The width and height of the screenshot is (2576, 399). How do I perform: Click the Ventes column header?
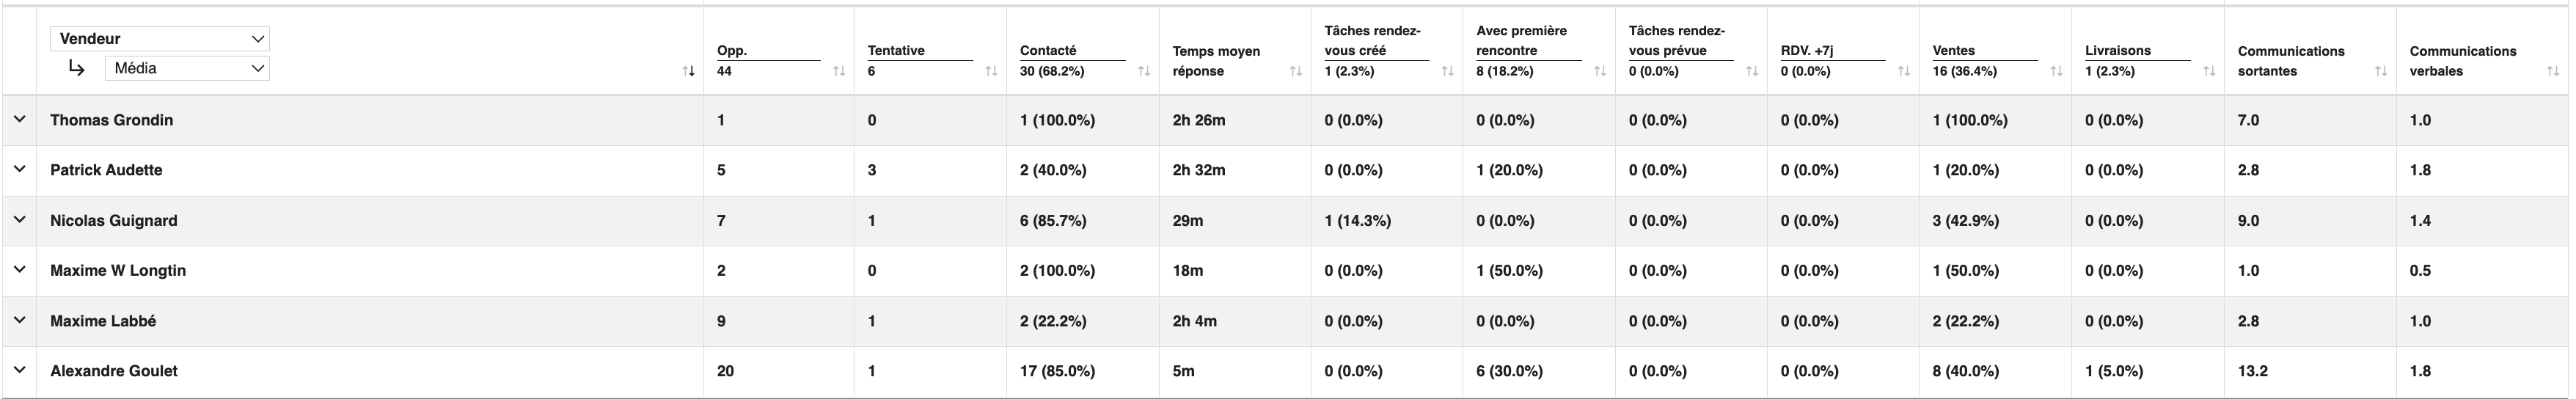click(1954, 50)
